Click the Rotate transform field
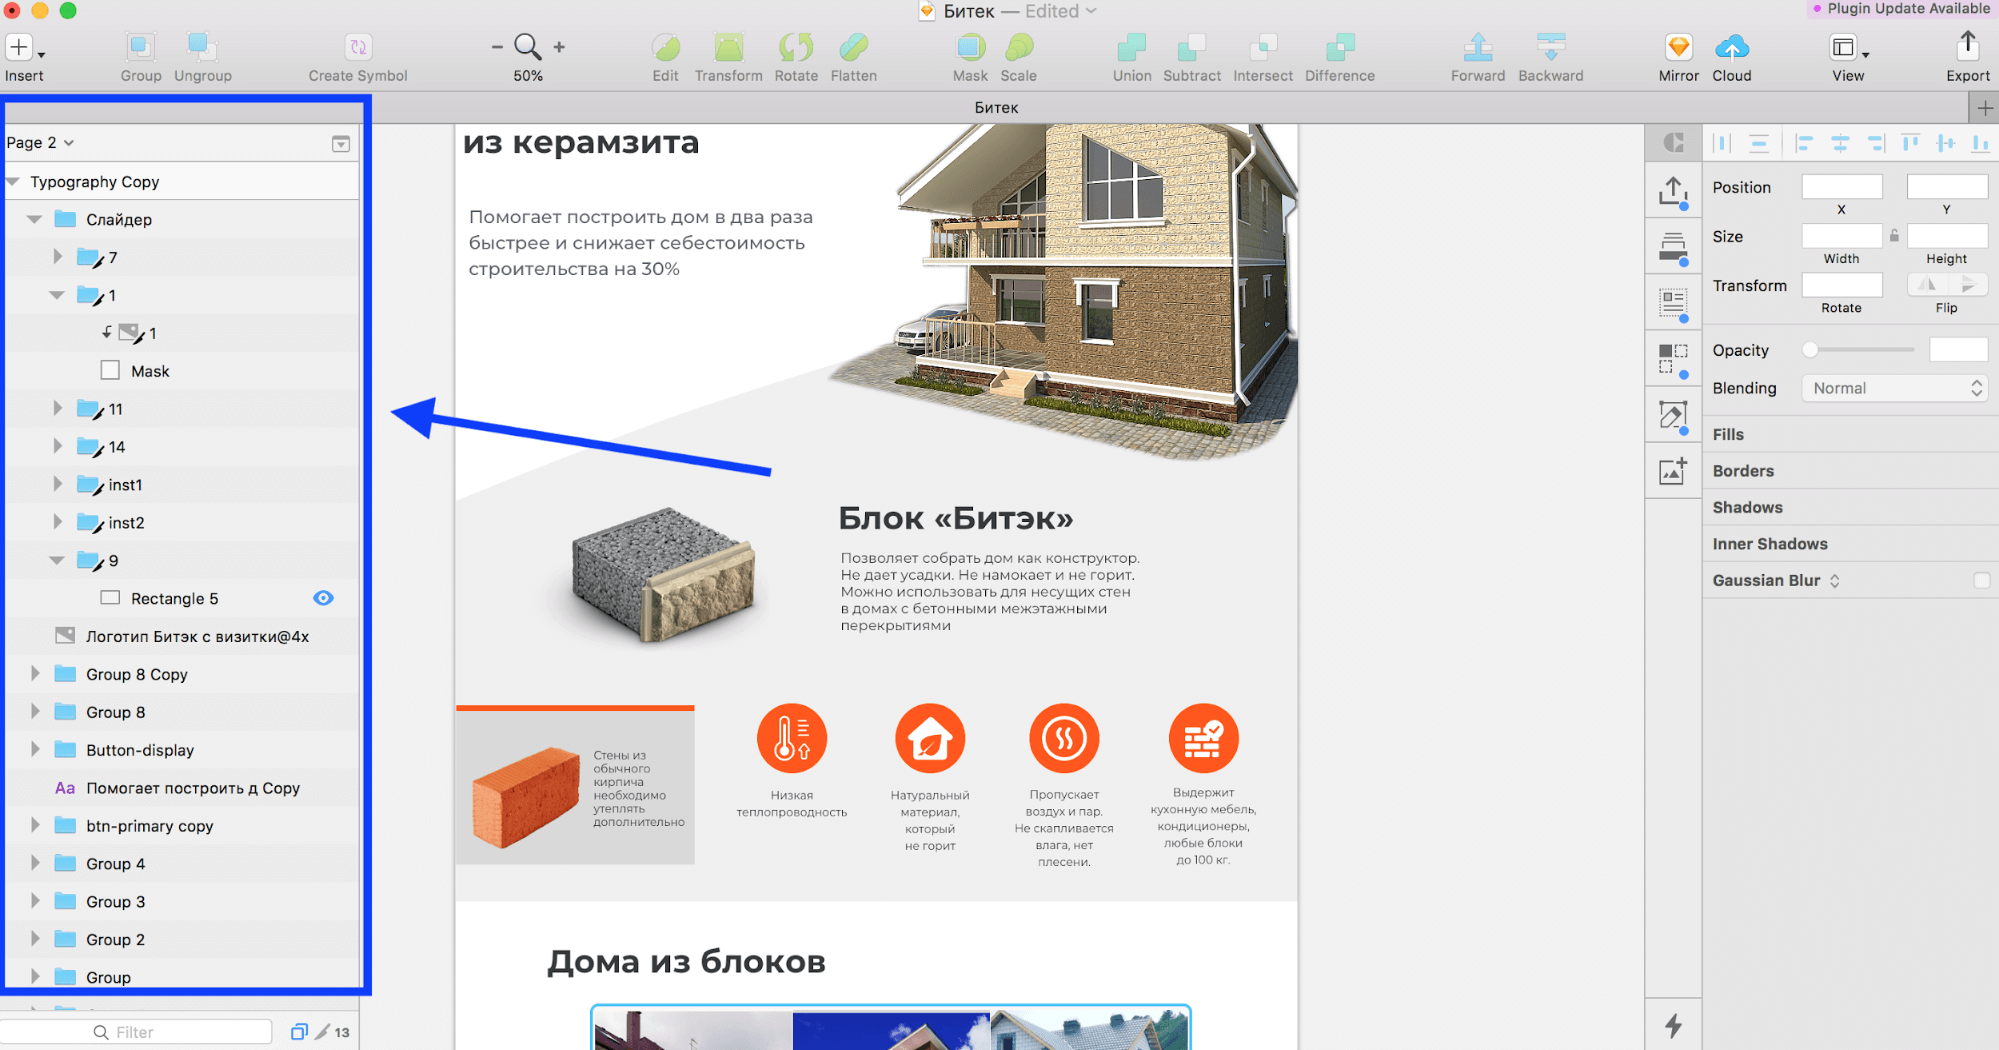This screenshot has height=1050, width=1999. 1841,285
